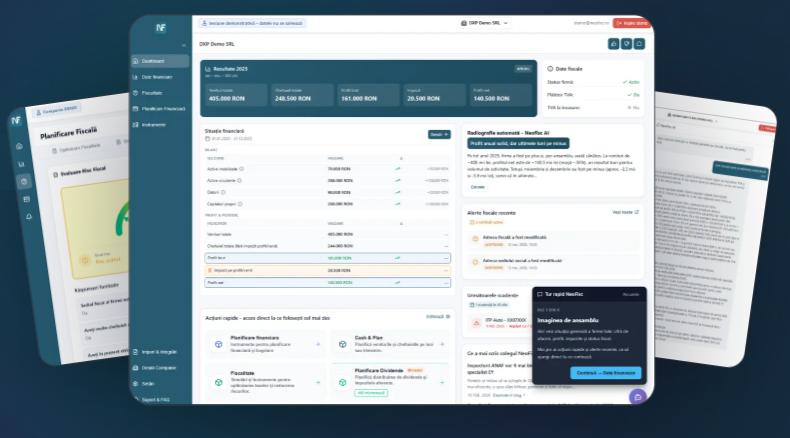This screenshot has height=438, width=790.
Task: Collapse the sidebar with the chevron arrow
Action: (184, 45)
